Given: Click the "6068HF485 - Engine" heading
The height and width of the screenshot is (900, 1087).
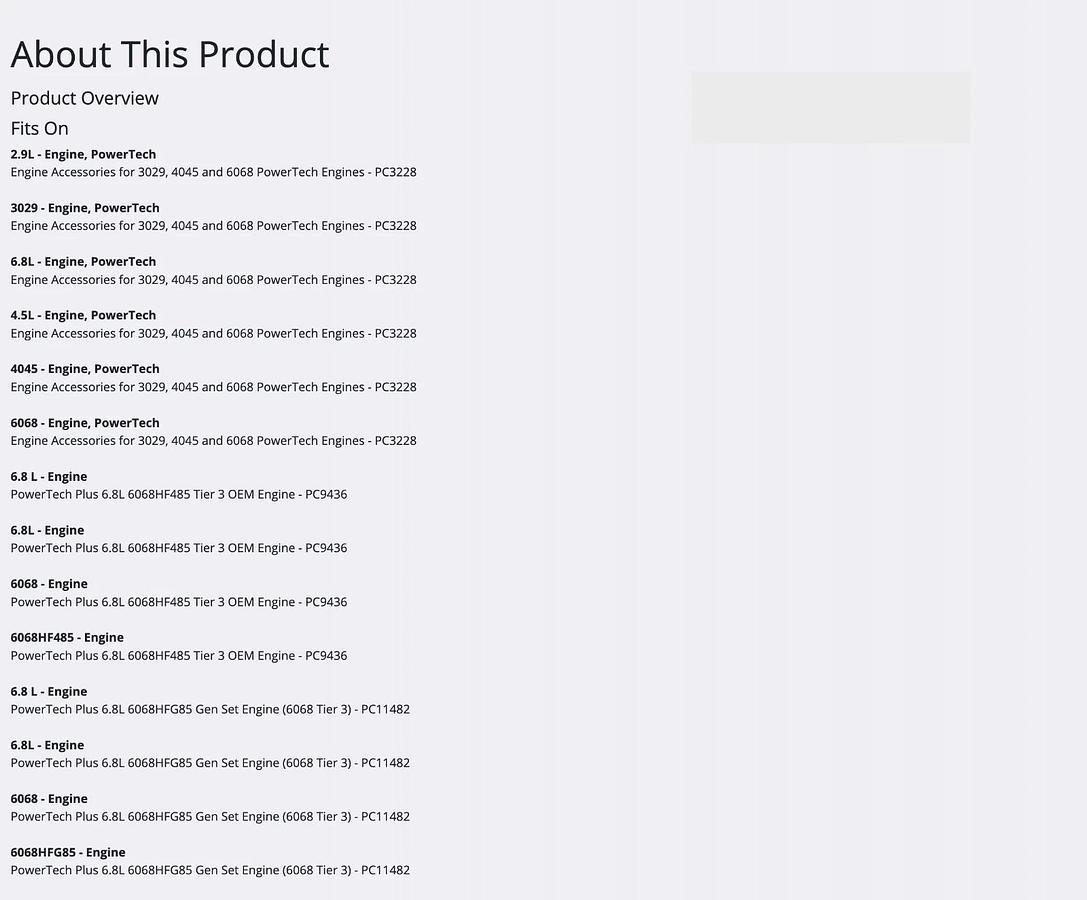Looking at the screenshot, I should tap(67, 637).
